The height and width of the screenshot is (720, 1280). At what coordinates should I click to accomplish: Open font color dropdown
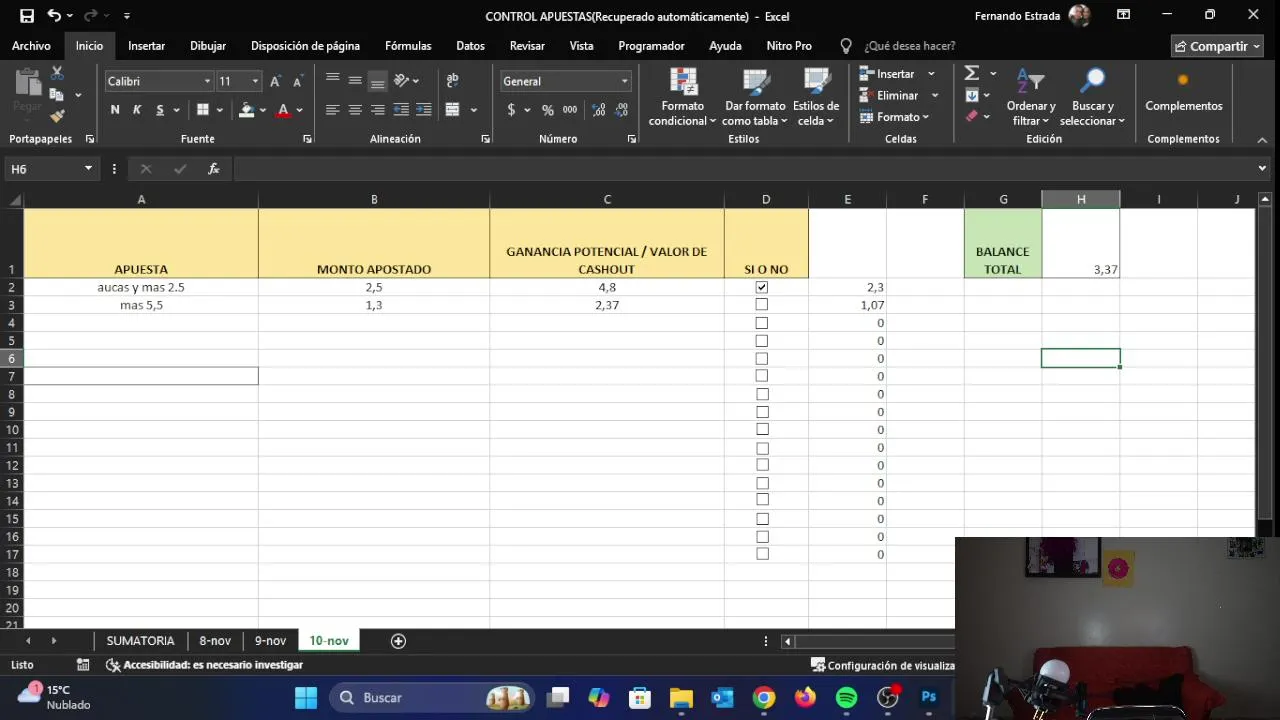(x=299, y=110)
